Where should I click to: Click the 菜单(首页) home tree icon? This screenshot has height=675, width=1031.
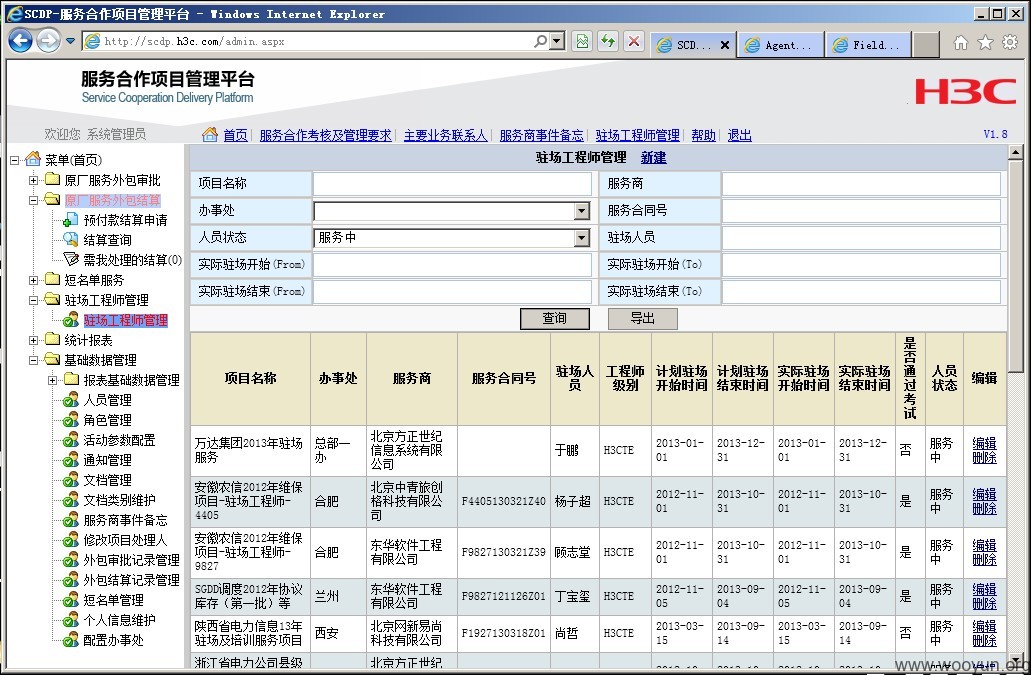pyautogui.click(x=33, y=158)
